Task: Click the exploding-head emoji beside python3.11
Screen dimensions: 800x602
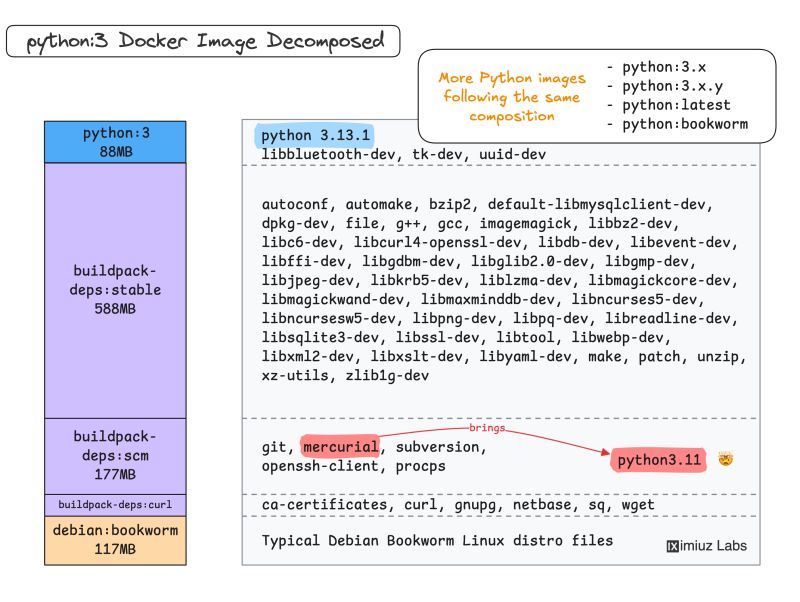Action: tap(726, 459)
